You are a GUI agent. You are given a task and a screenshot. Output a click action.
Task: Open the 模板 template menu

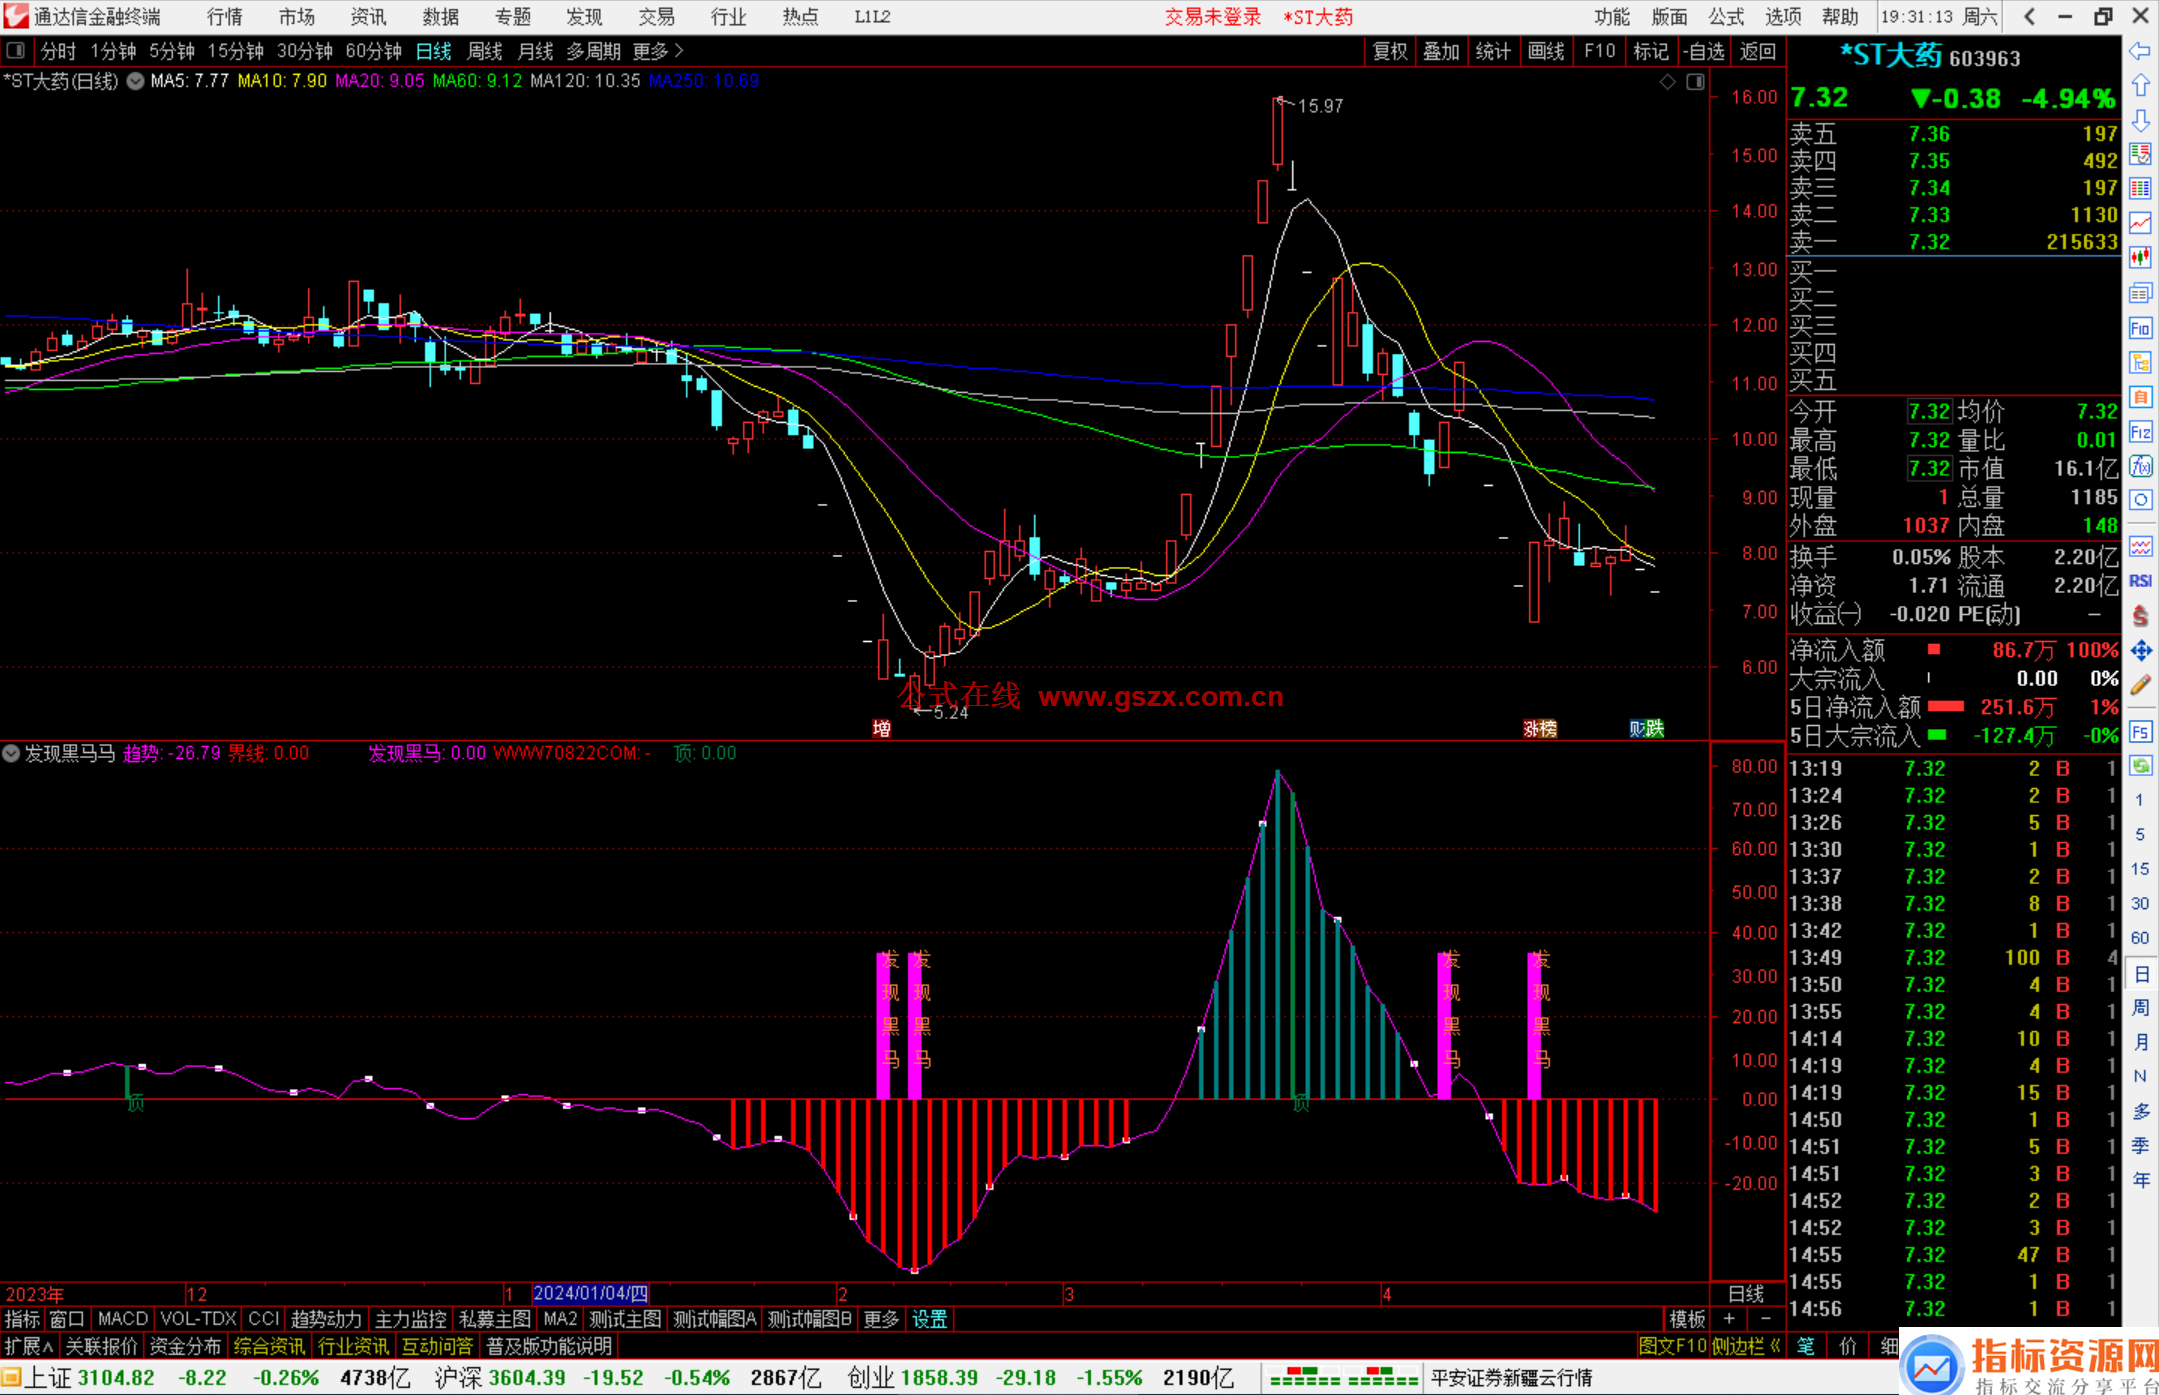click(1688, 1319)
